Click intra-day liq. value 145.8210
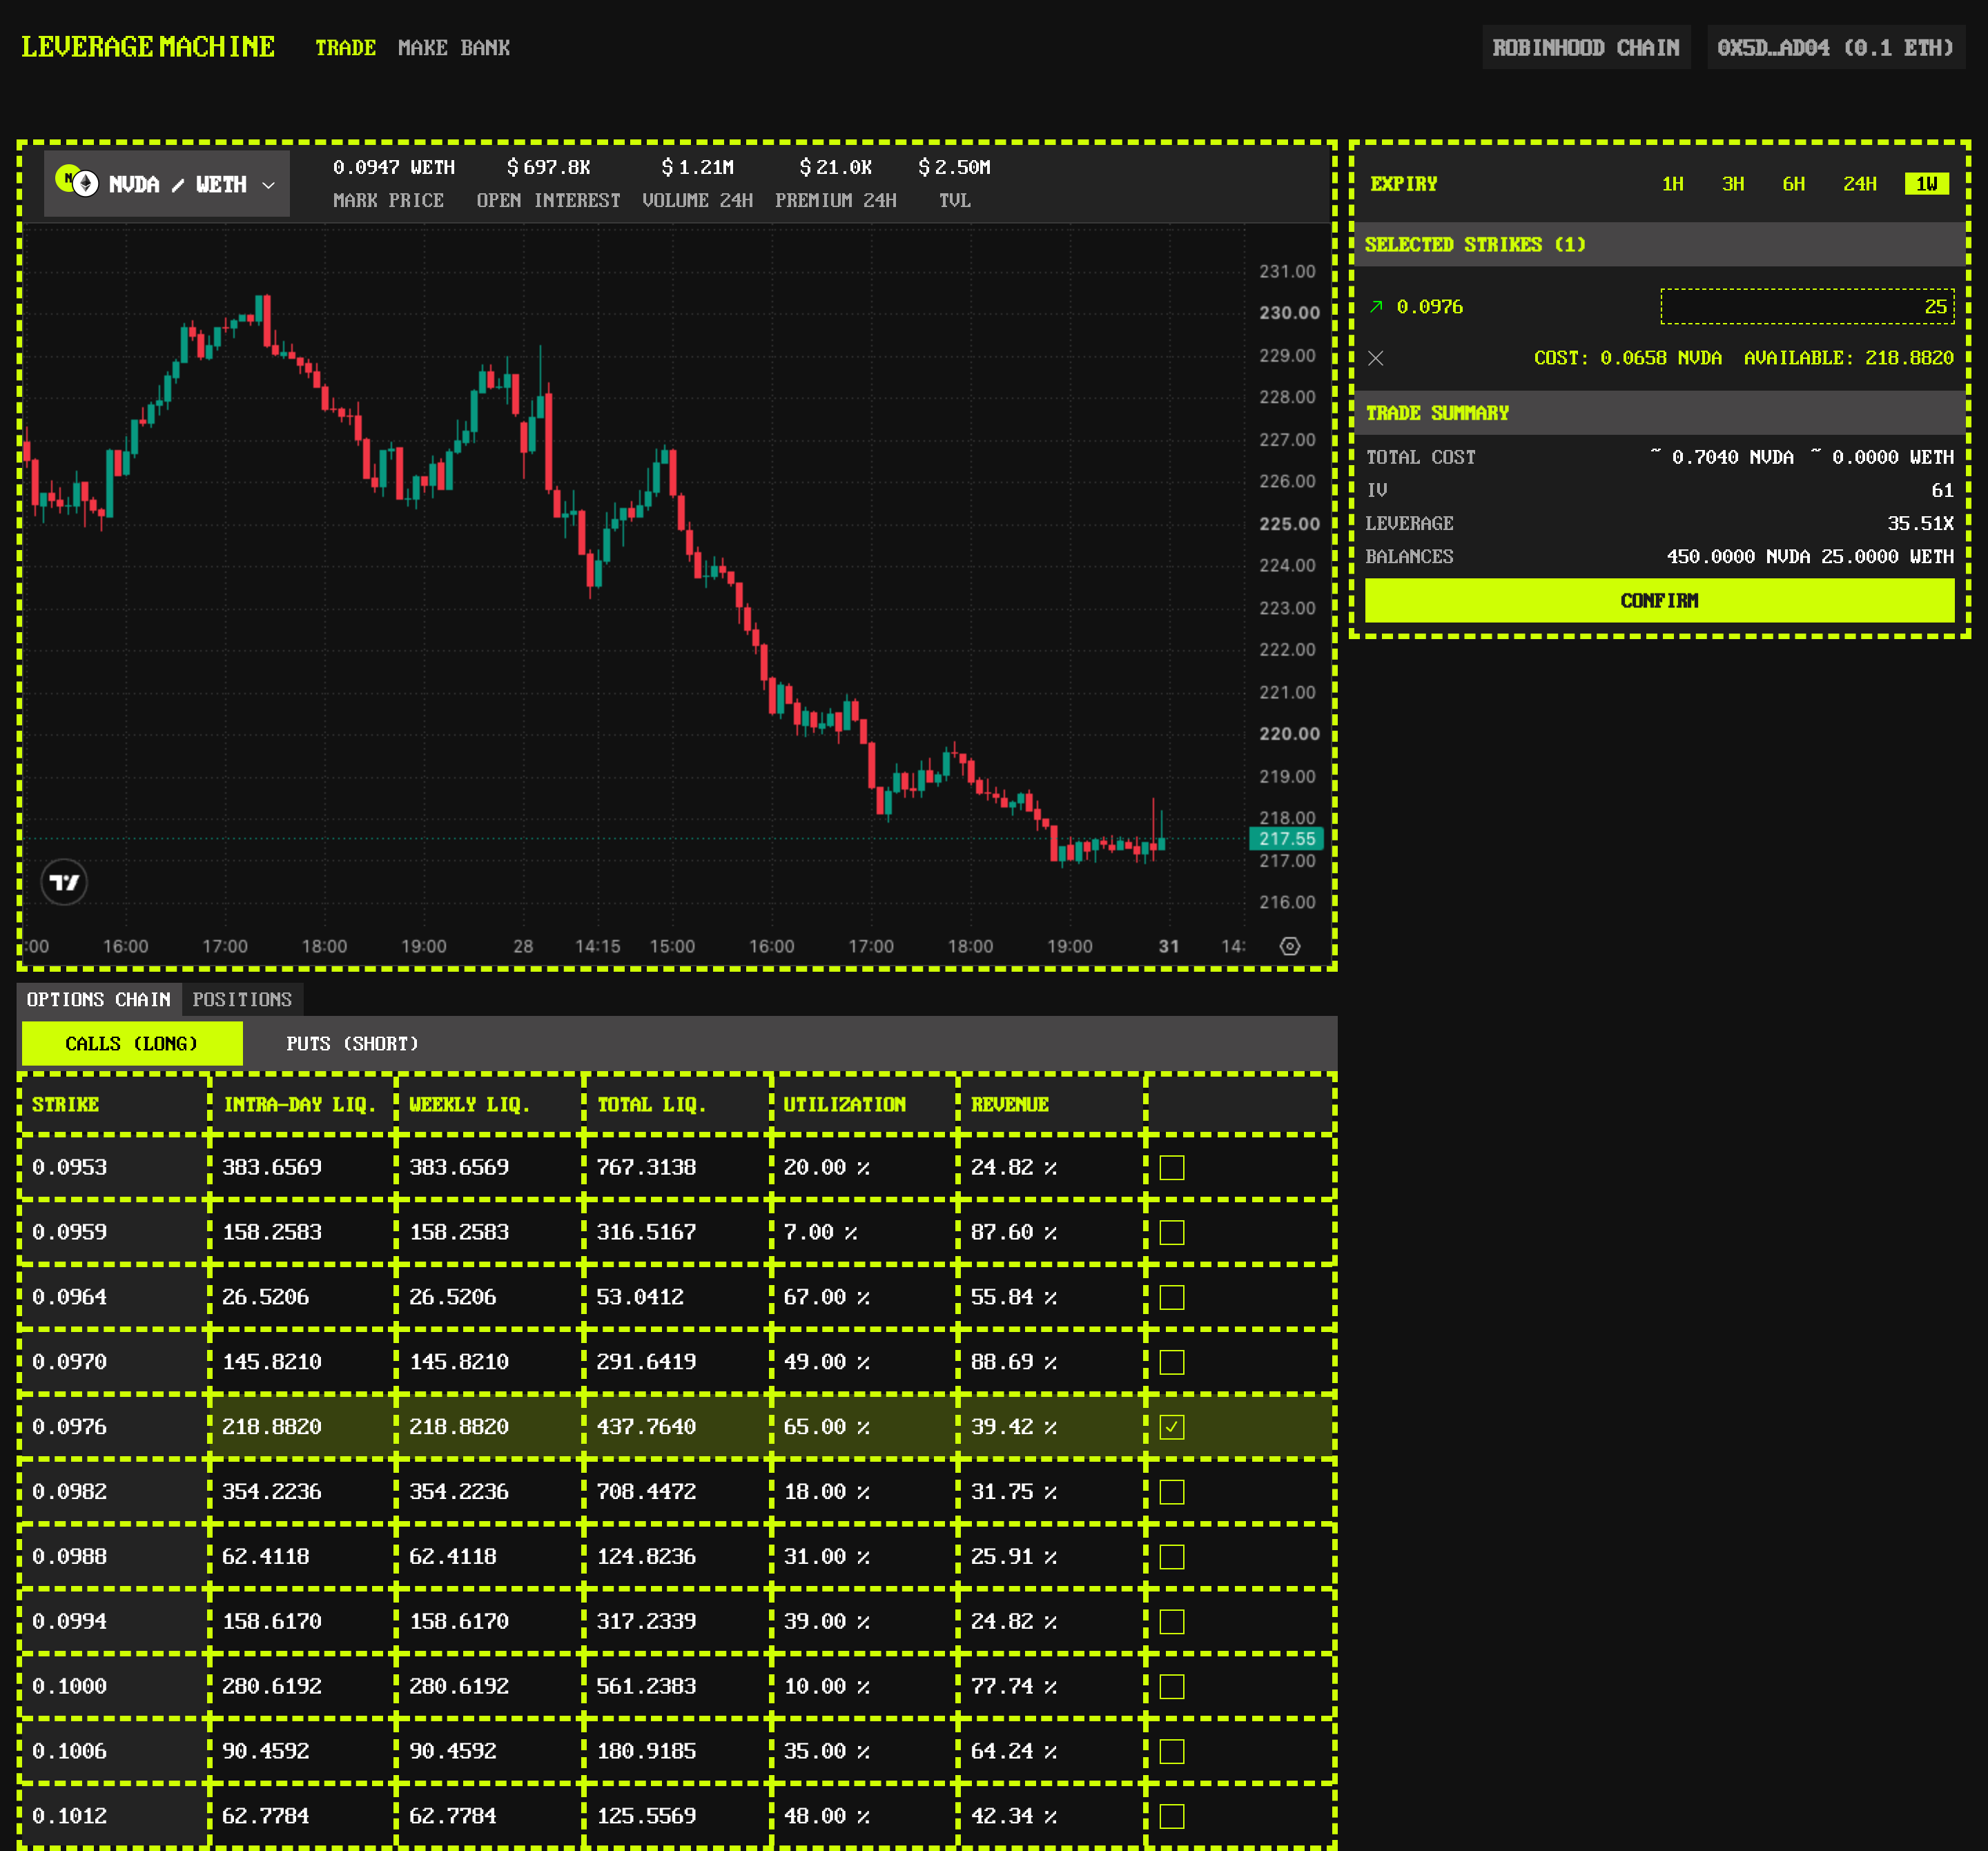 tap(272, 1362)
